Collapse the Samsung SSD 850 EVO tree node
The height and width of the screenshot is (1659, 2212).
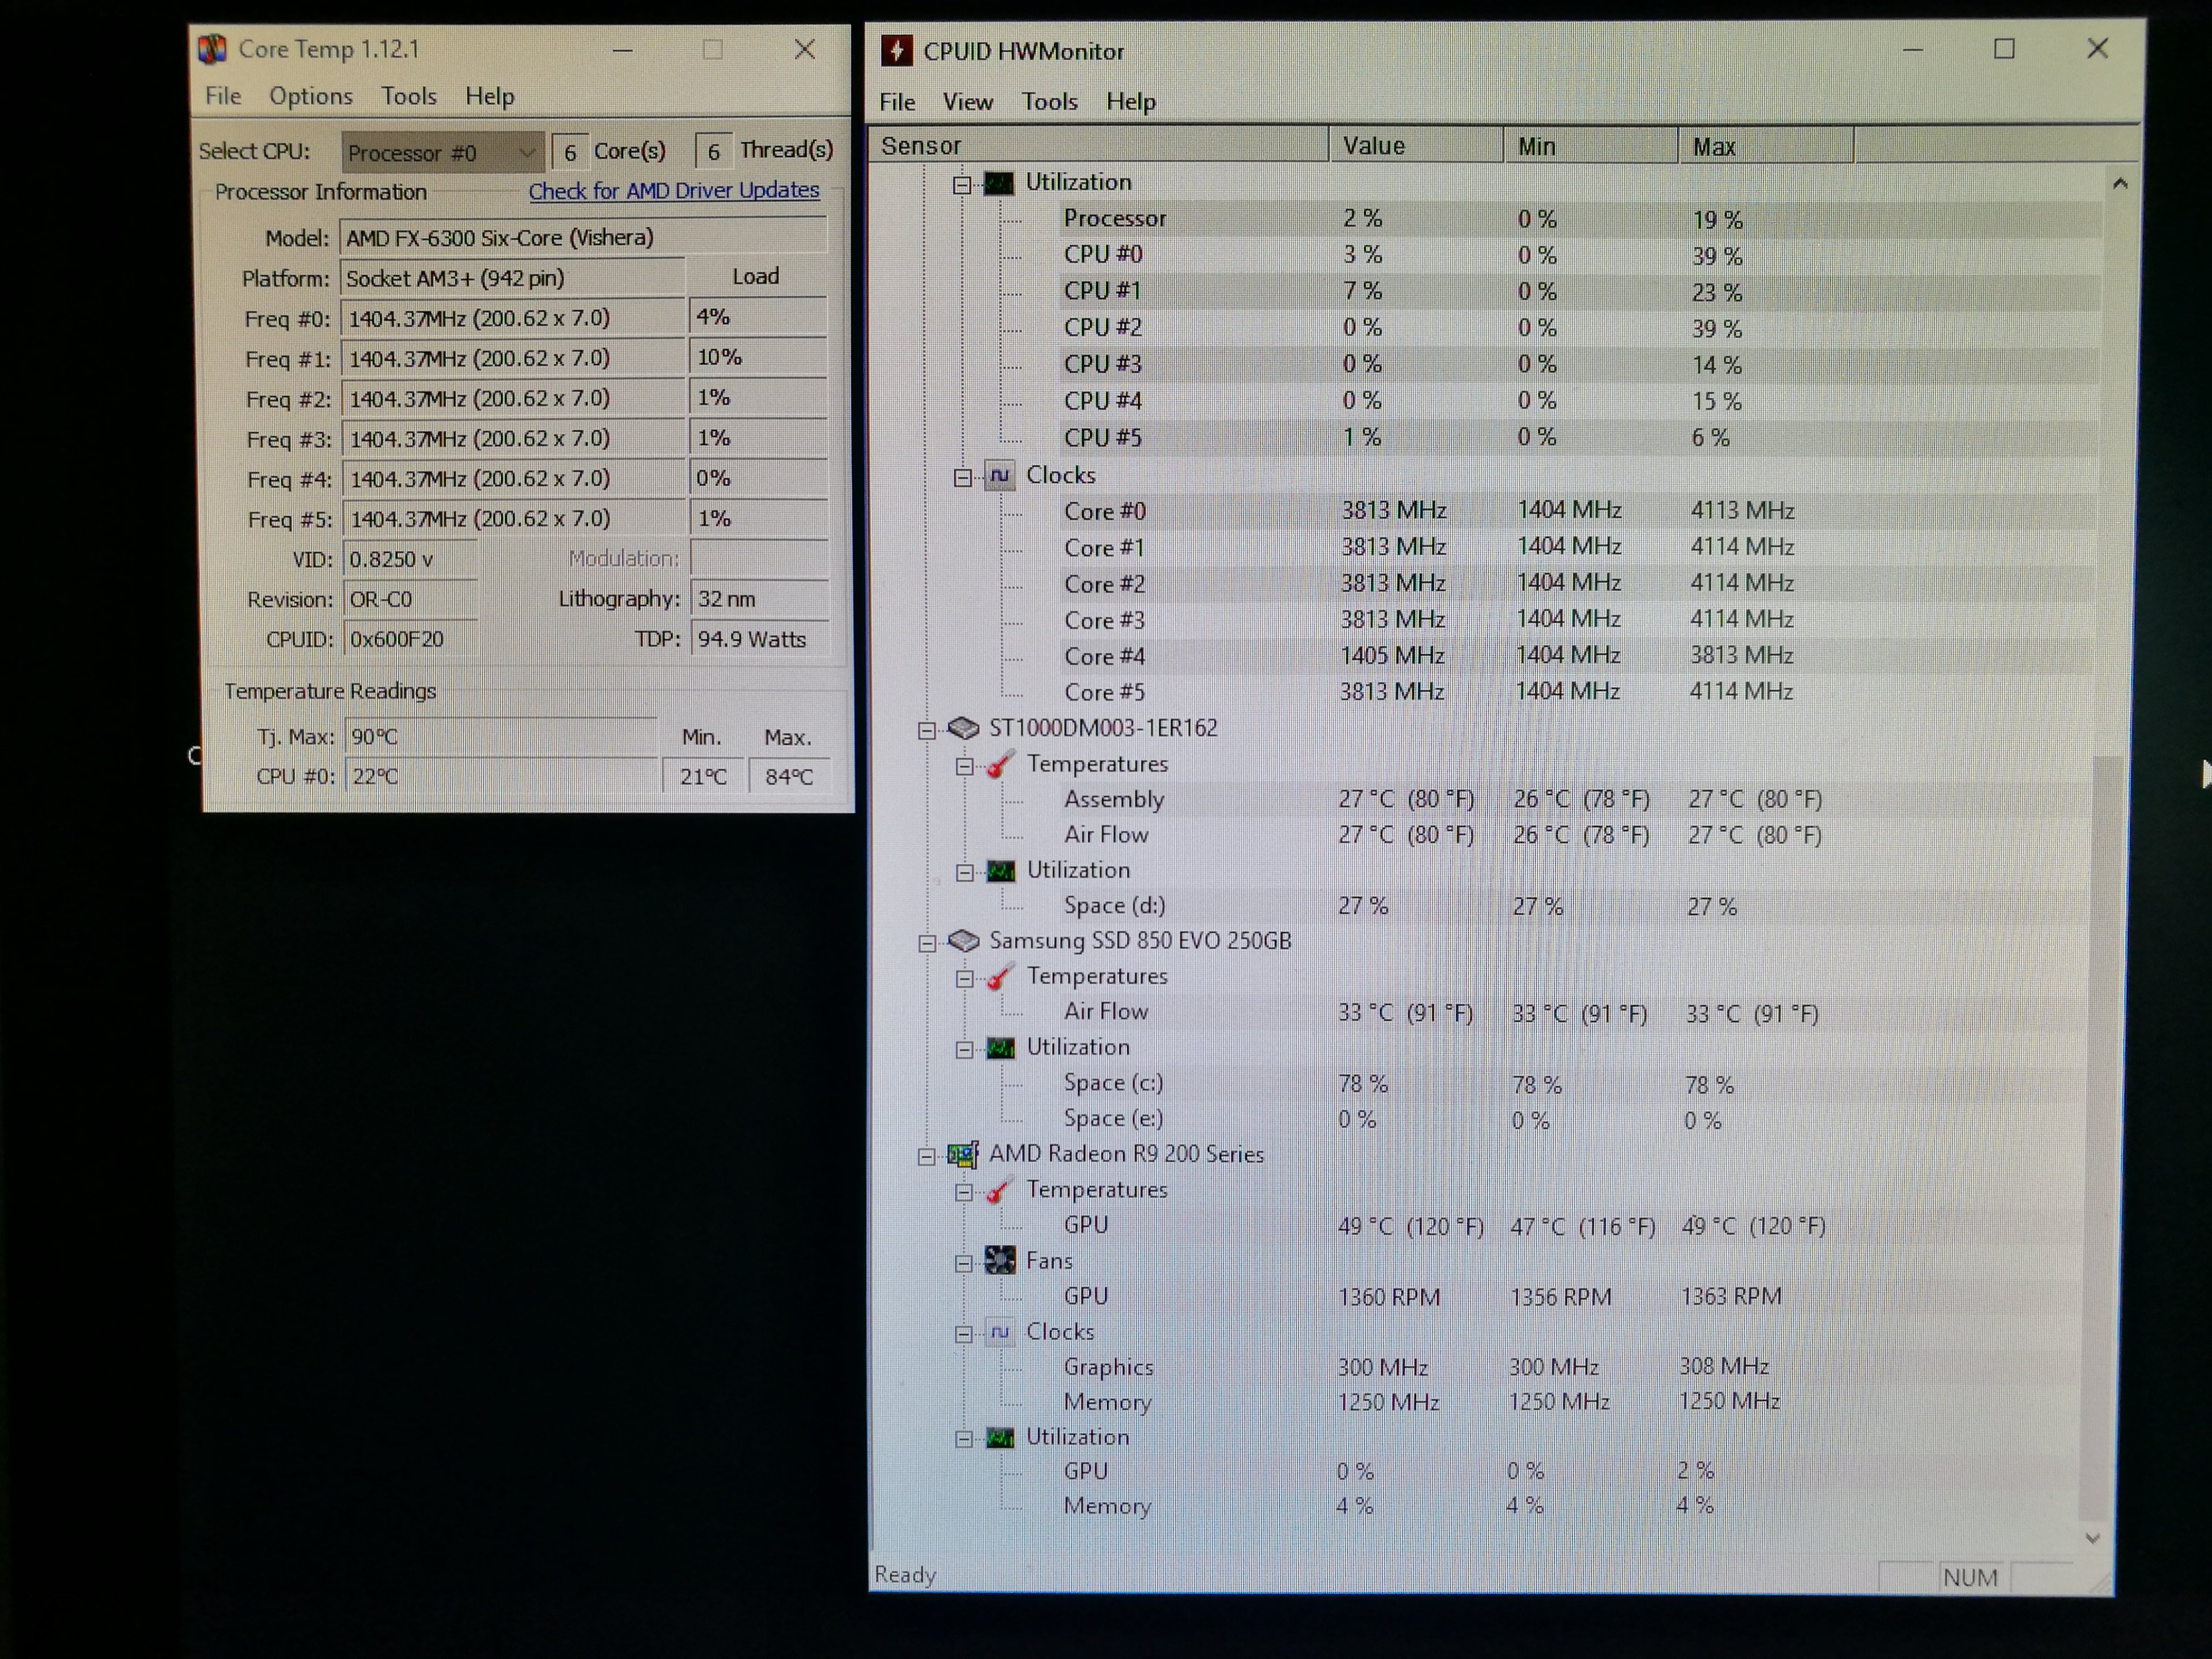927,943
